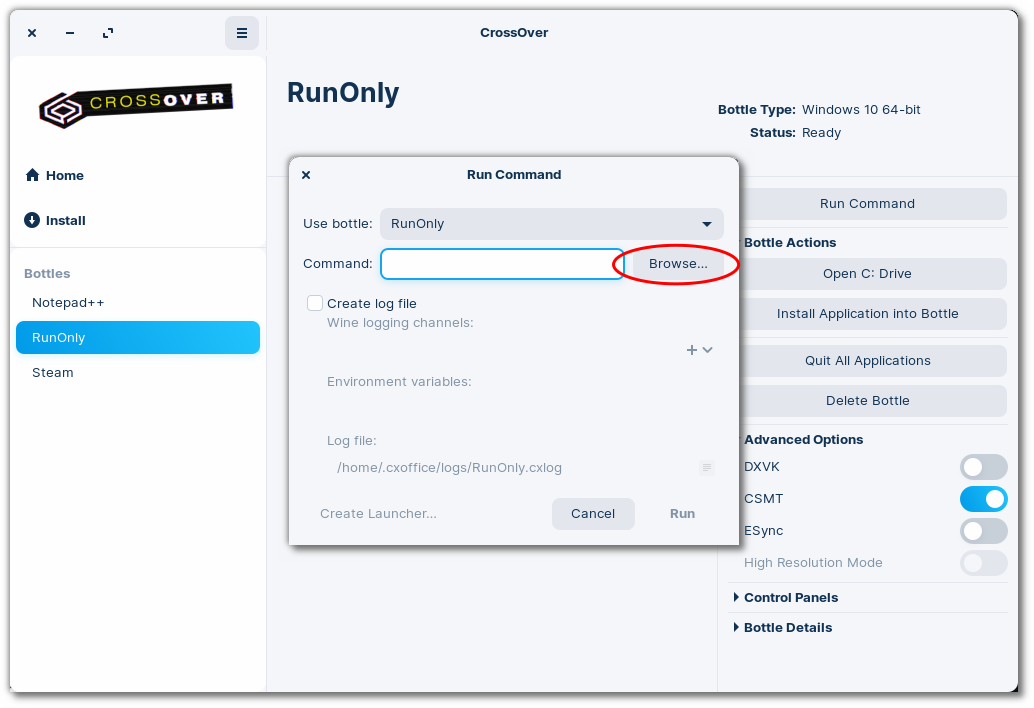This screenshot has width=1034, height=708.
Task: Open the Use bottle dropdown
Action: (552, 223)
